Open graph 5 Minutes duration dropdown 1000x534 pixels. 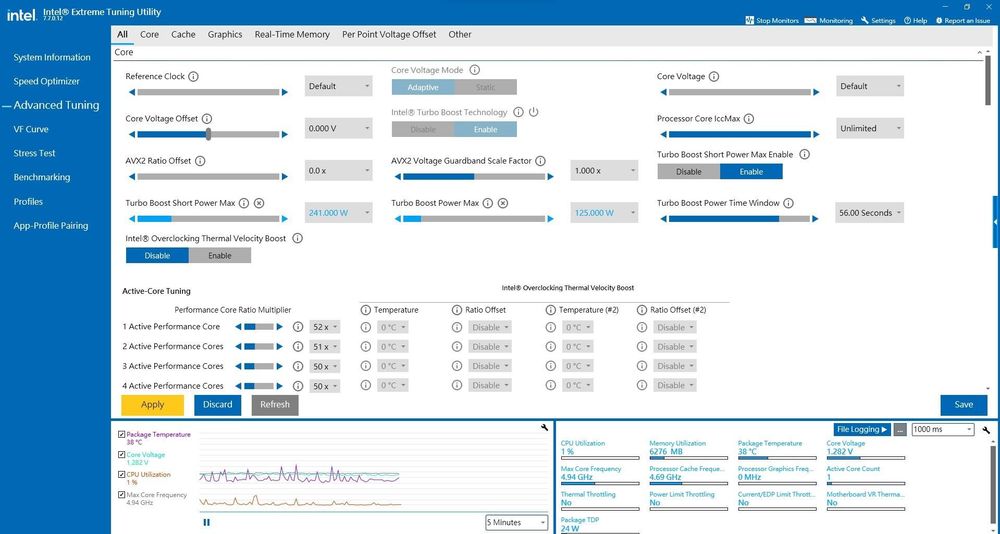point(516,523)
